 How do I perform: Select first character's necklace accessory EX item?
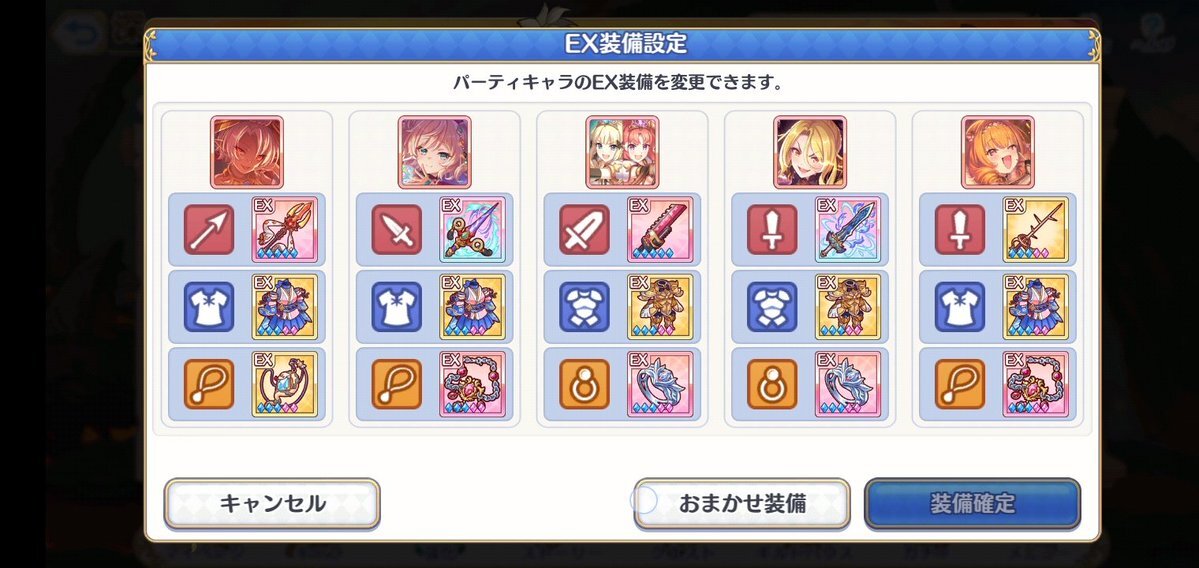[x=284, y=384]
